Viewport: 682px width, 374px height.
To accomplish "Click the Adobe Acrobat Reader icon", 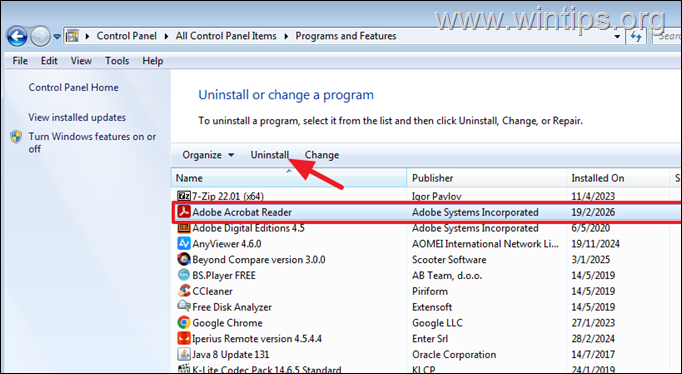I will tap(184, 212).
